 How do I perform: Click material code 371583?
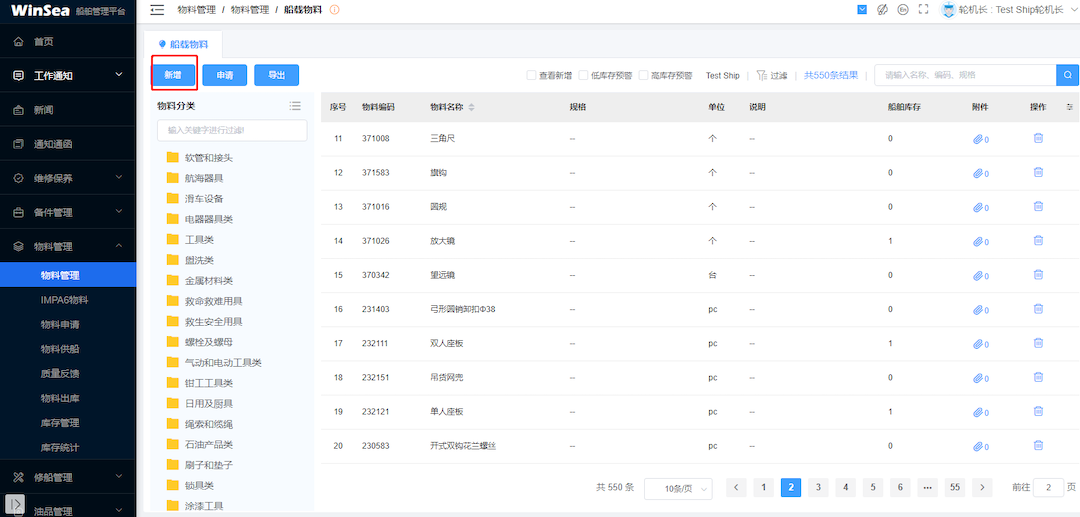[x=376, y=173]
